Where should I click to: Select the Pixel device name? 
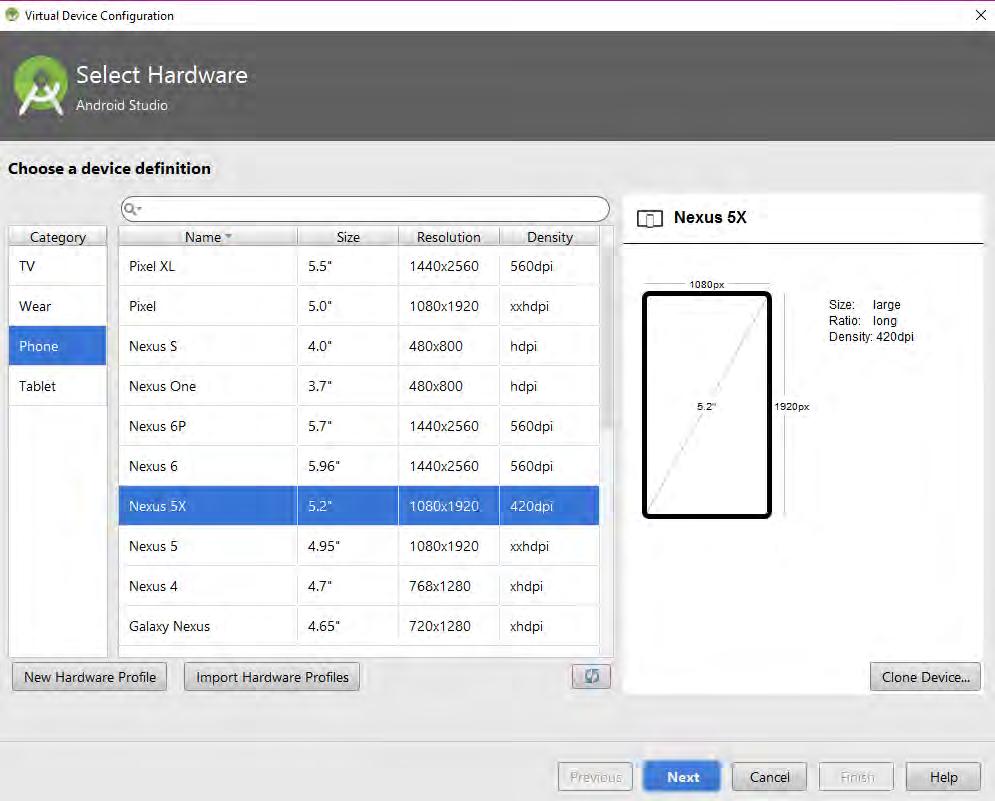pyautogui.click(x=142, y=306)
